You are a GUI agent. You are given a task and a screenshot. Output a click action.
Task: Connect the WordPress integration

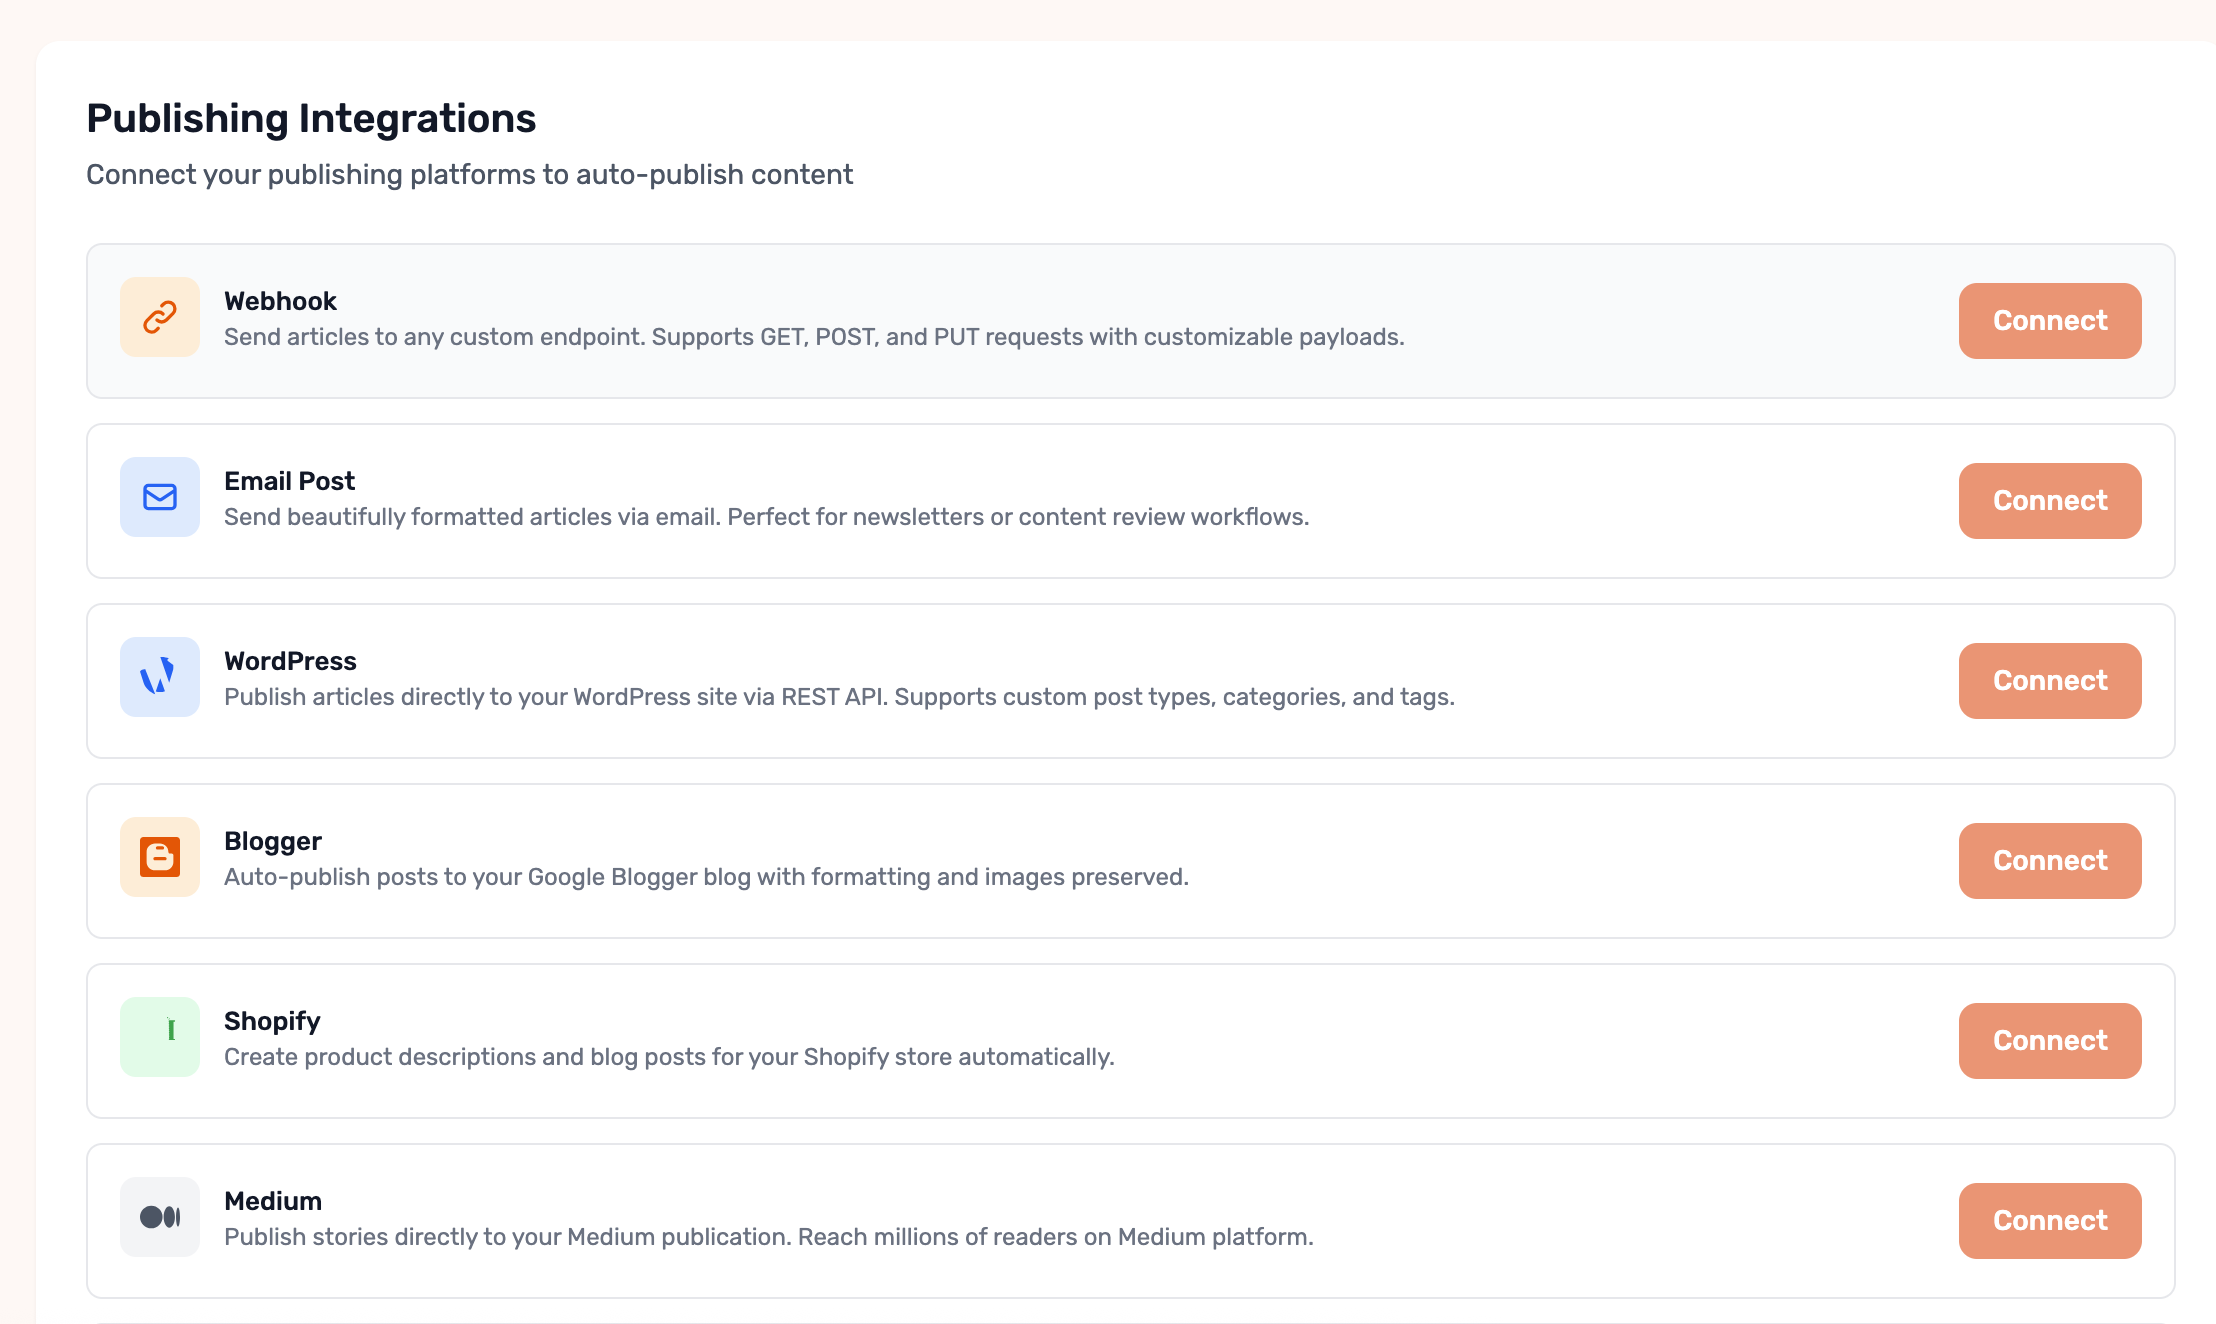2050,681
